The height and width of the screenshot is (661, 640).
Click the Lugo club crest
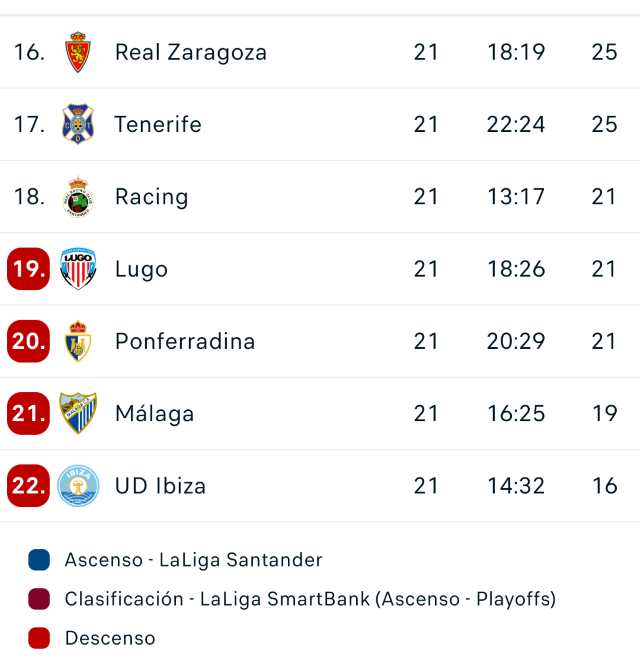78,269
